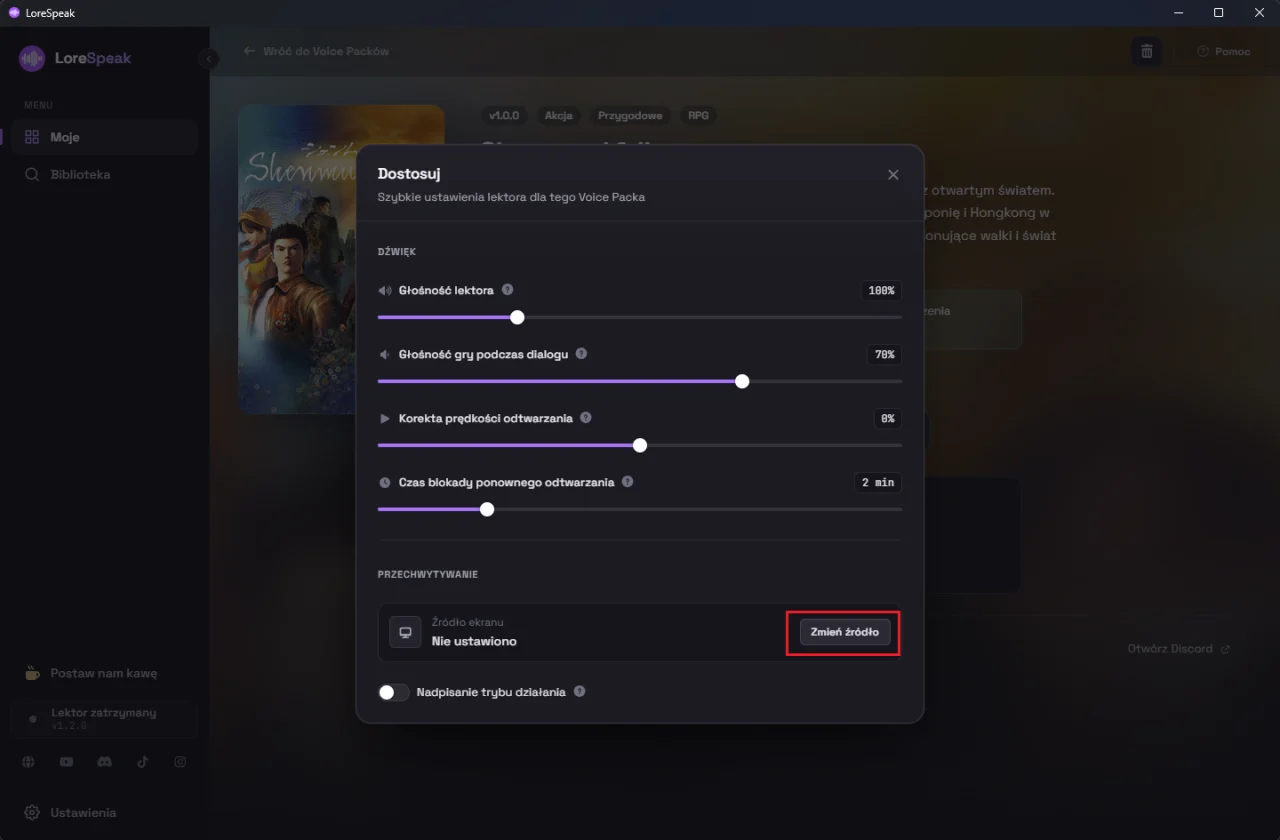Image resolution: width=1280 pixels, height=840 pixels.
Task: Open the YouTube icon in sidebar
Action: (x=66, y=762)
